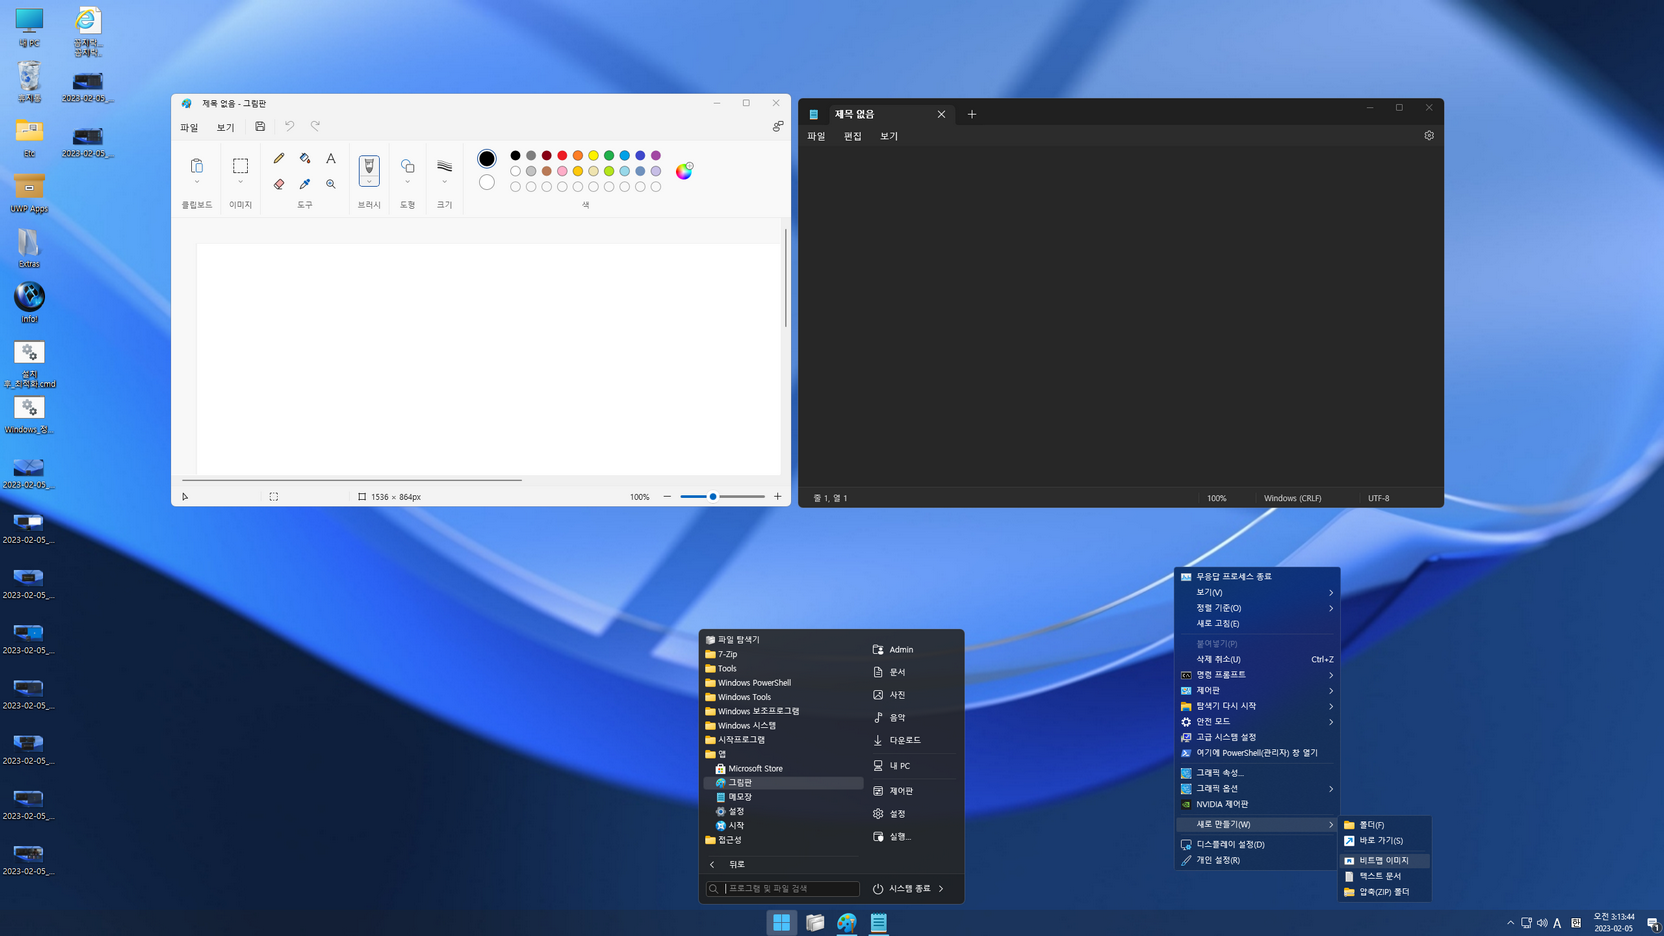Open the Recycle Bin desktop icon

click(x=29, y=82)
